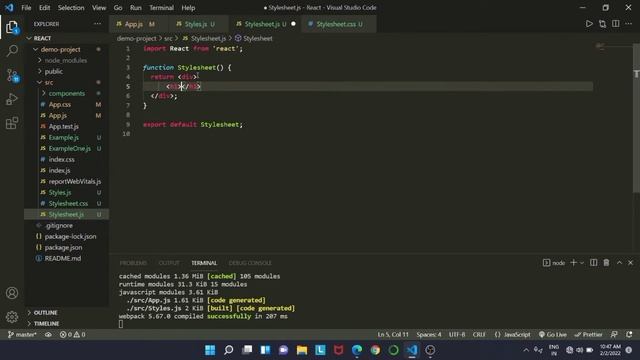Change the Spaces: 4 indentation setting
The height and width of the screenshot is (360, 640).
click(x=429, y=335)
